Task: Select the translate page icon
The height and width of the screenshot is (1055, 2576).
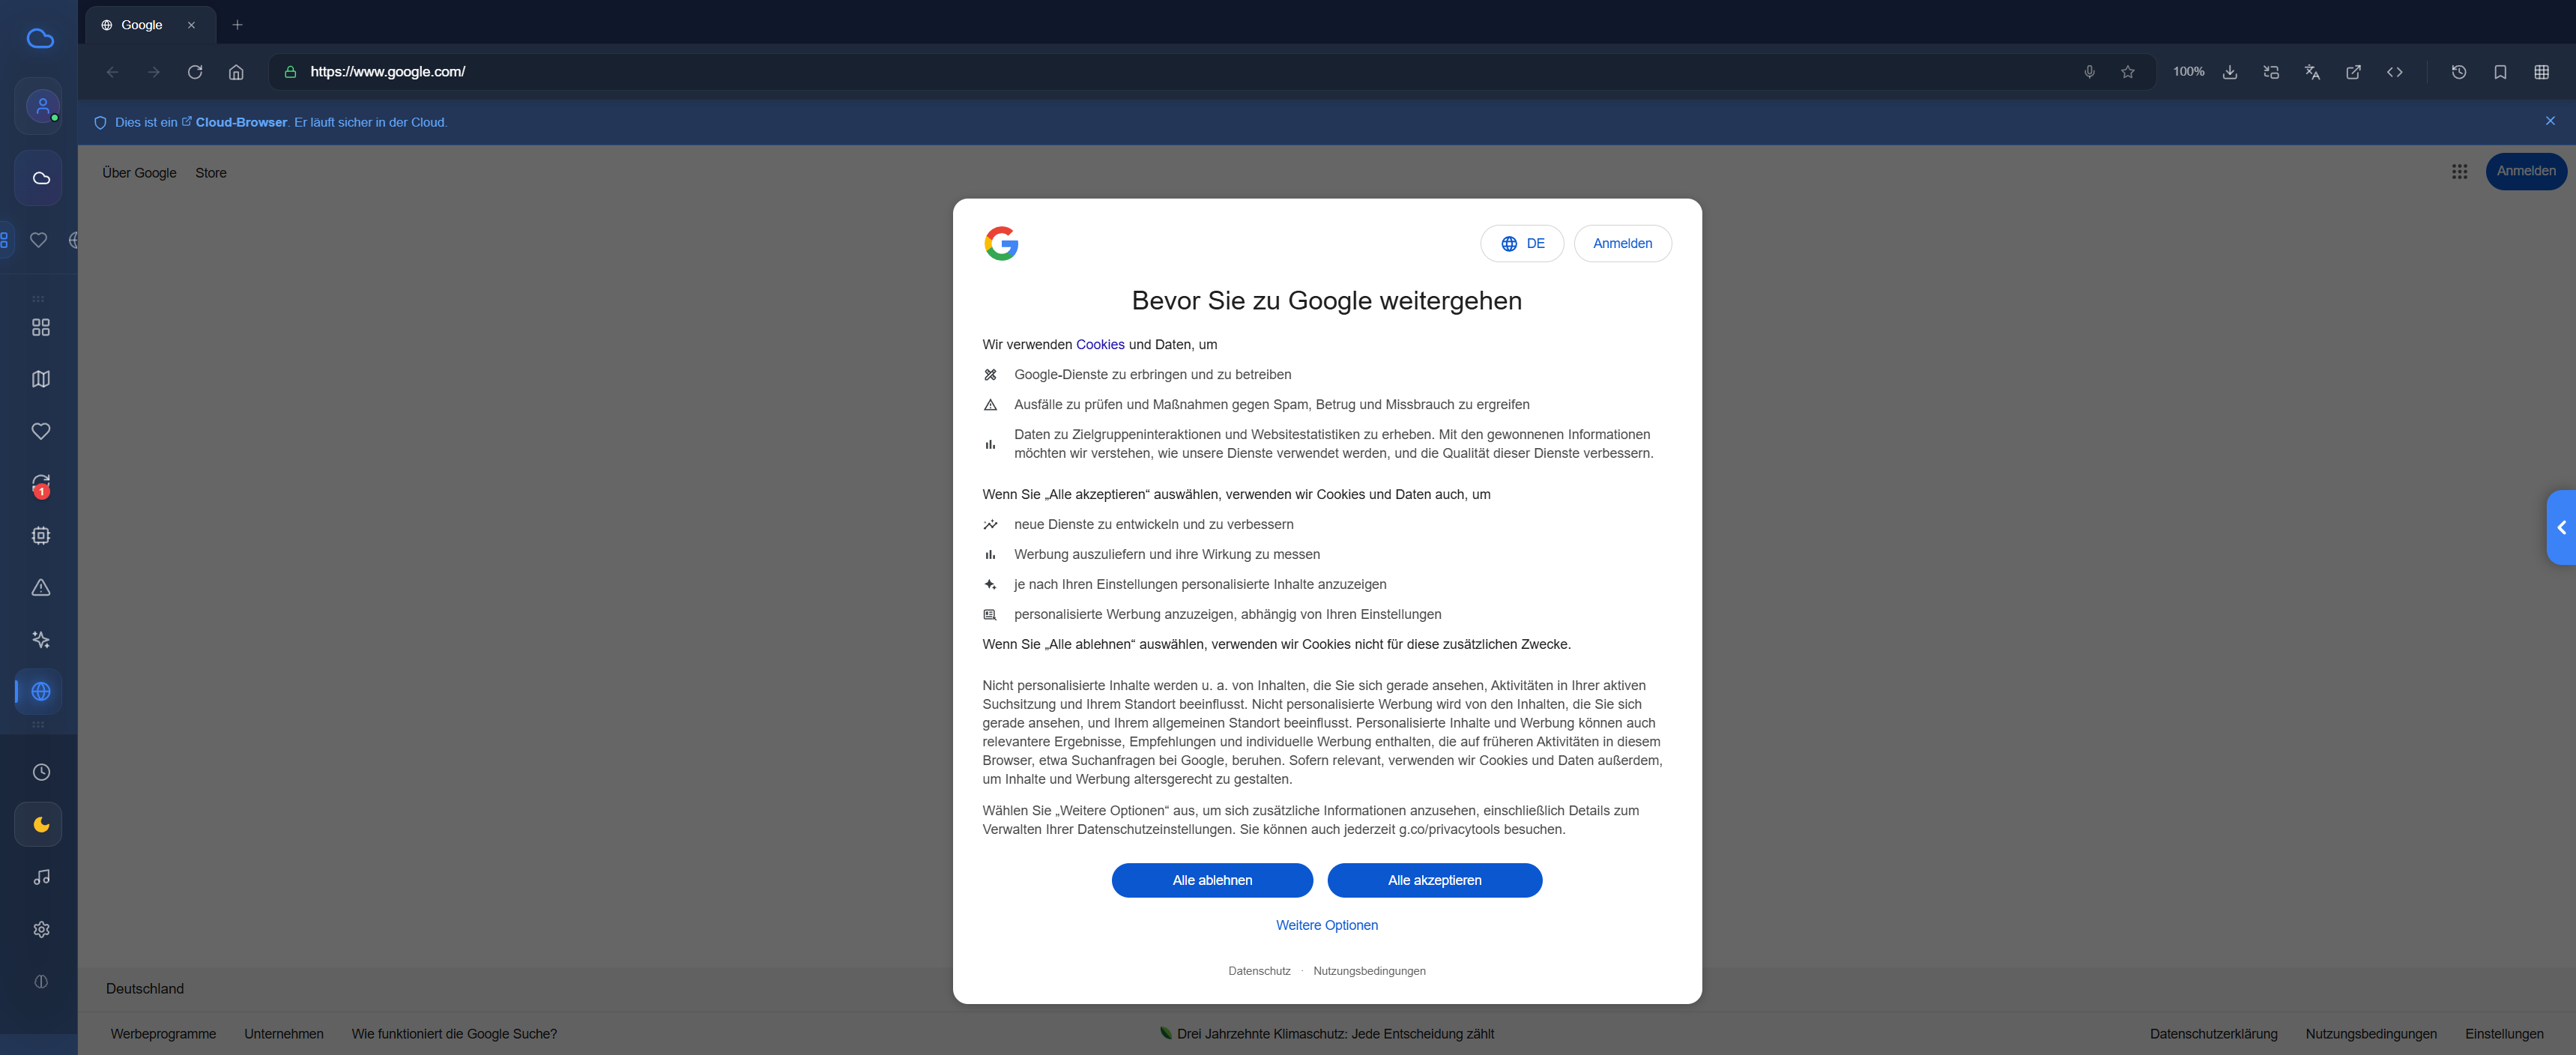Action: (2312, 72)
